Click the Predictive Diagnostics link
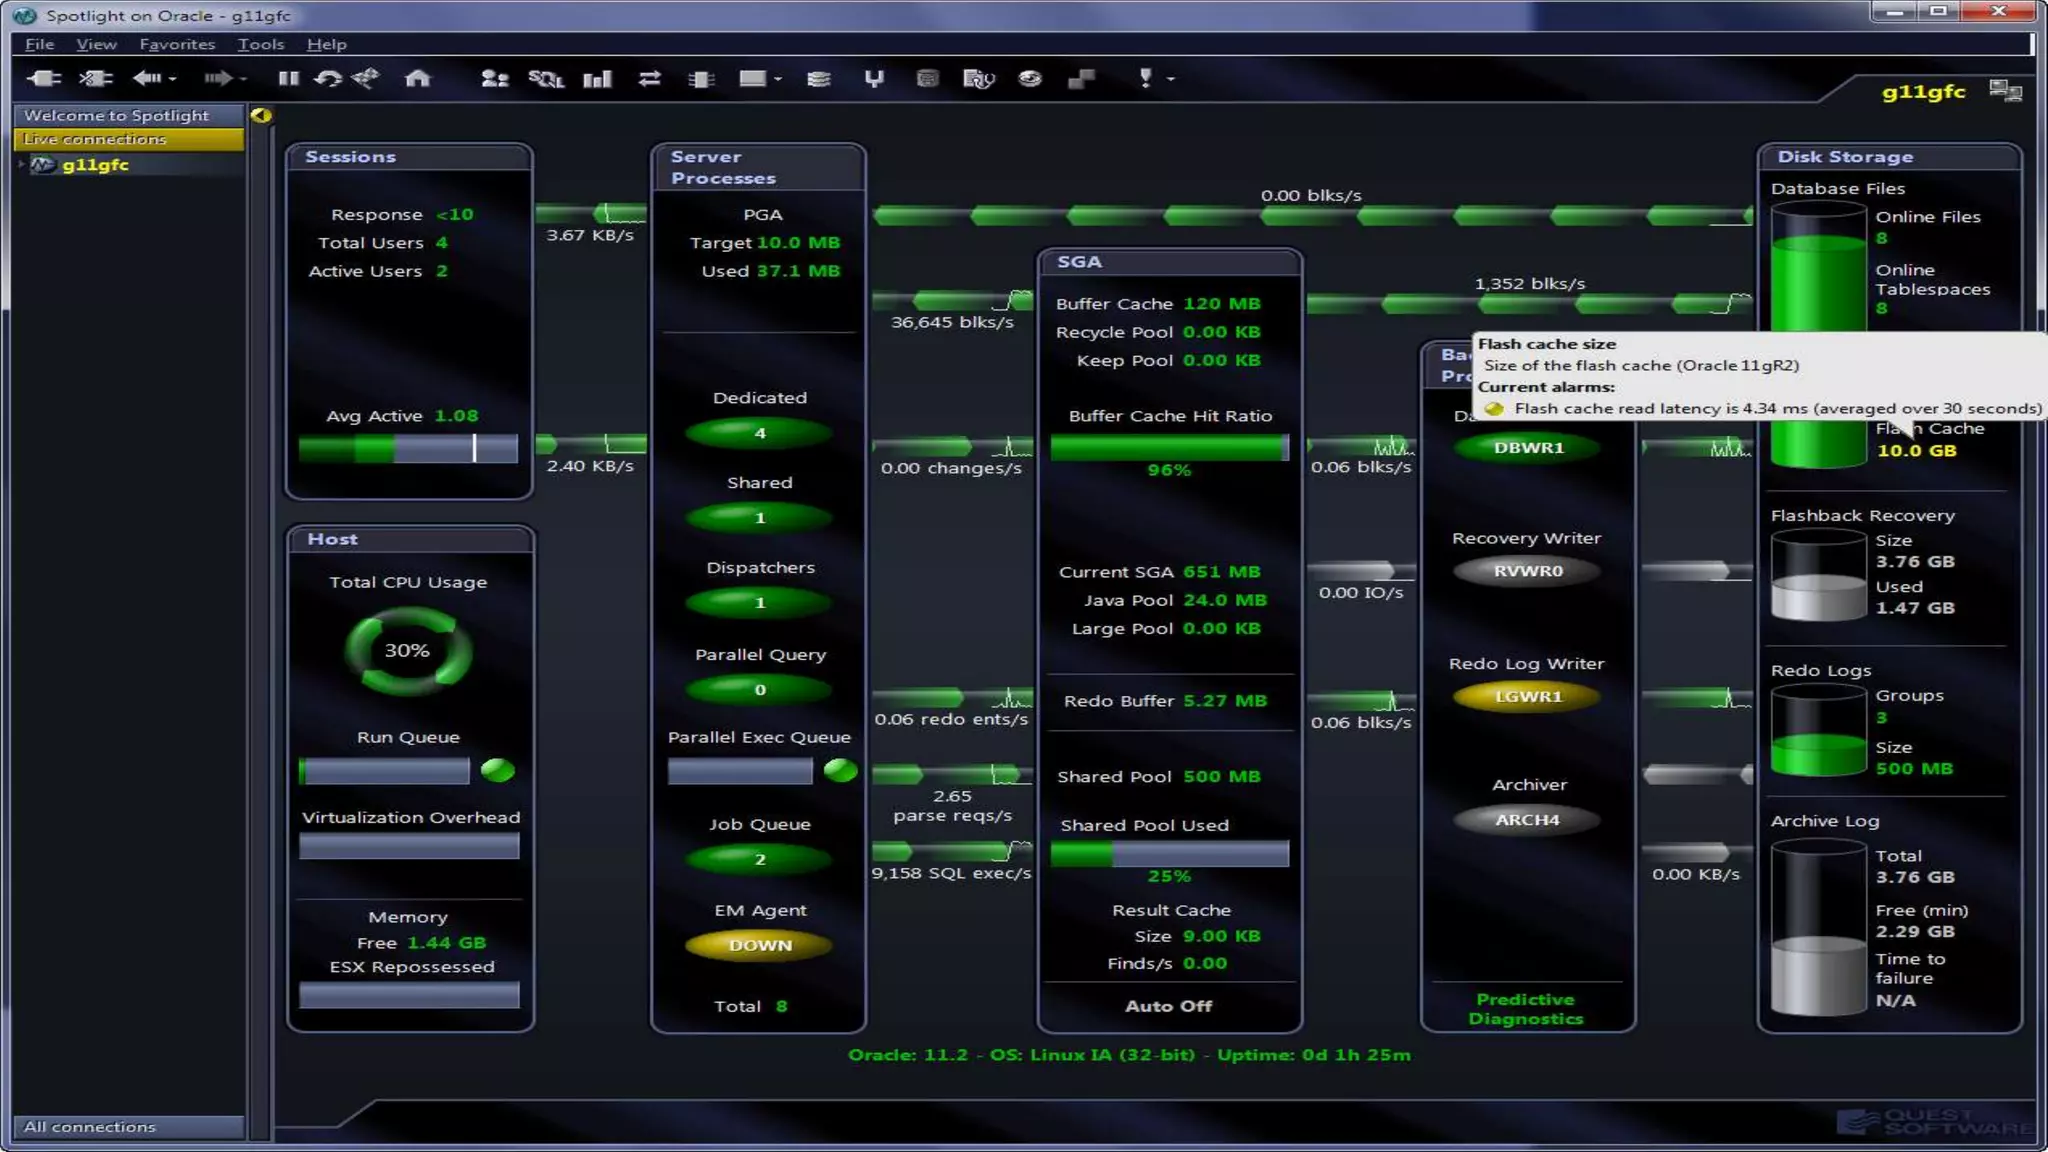The height and width of the screenshot is (1152, 2048). pos(1525,1008)
